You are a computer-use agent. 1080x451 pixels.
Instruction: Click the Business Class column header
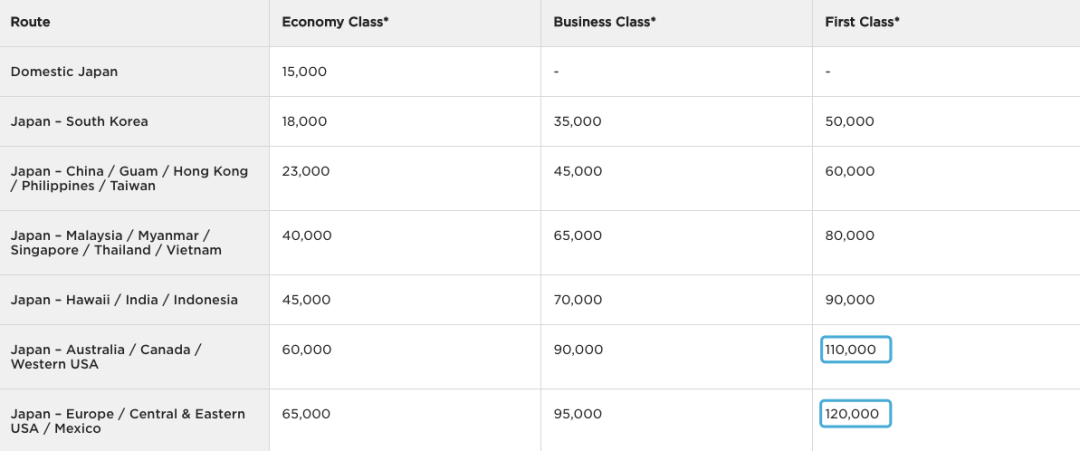click(x=604, y=22)
